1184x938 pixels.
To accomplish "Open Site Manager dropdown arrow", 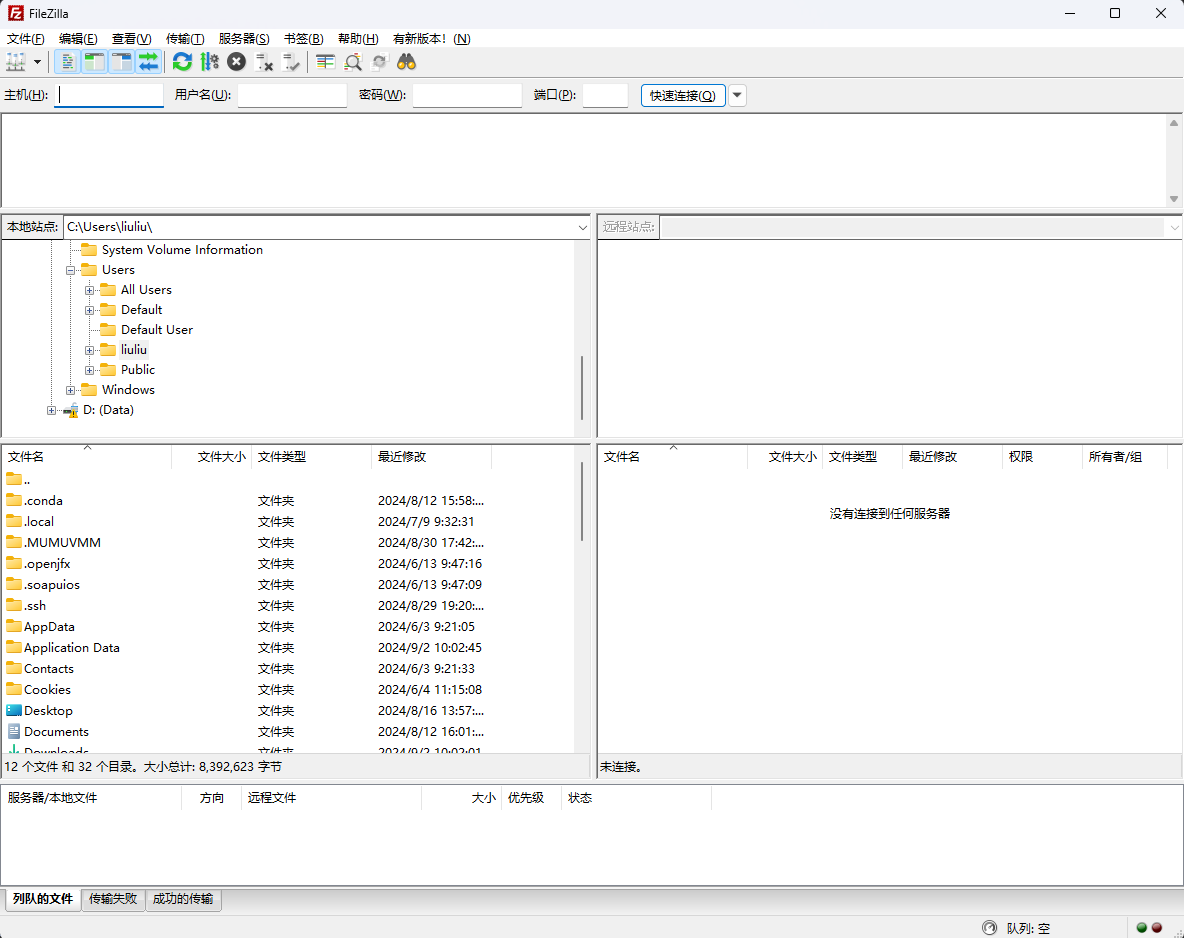I will [x=37, y=62].
